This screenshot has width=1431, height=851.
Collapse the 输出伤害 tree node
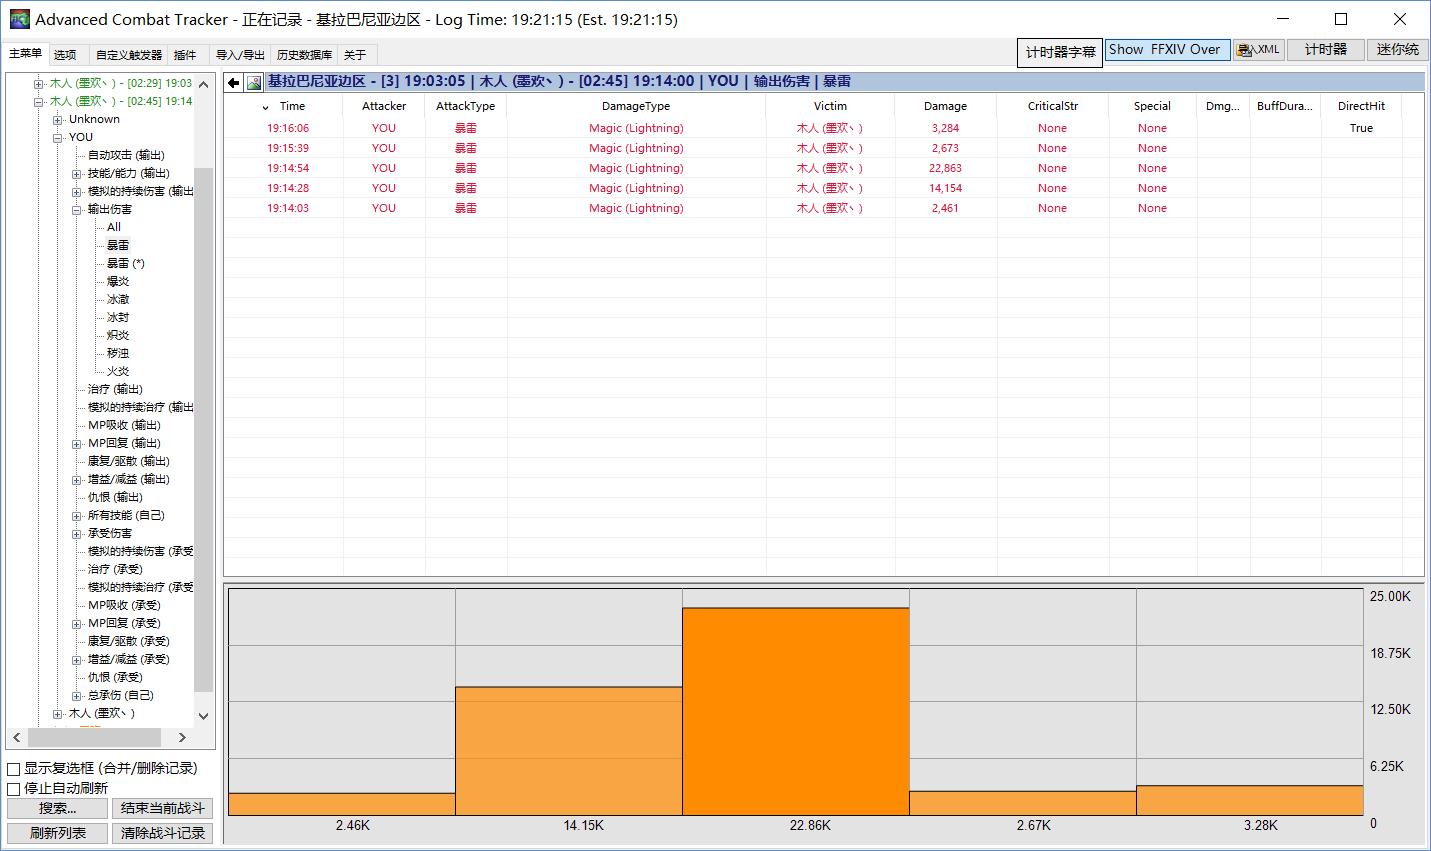point(77,210)
